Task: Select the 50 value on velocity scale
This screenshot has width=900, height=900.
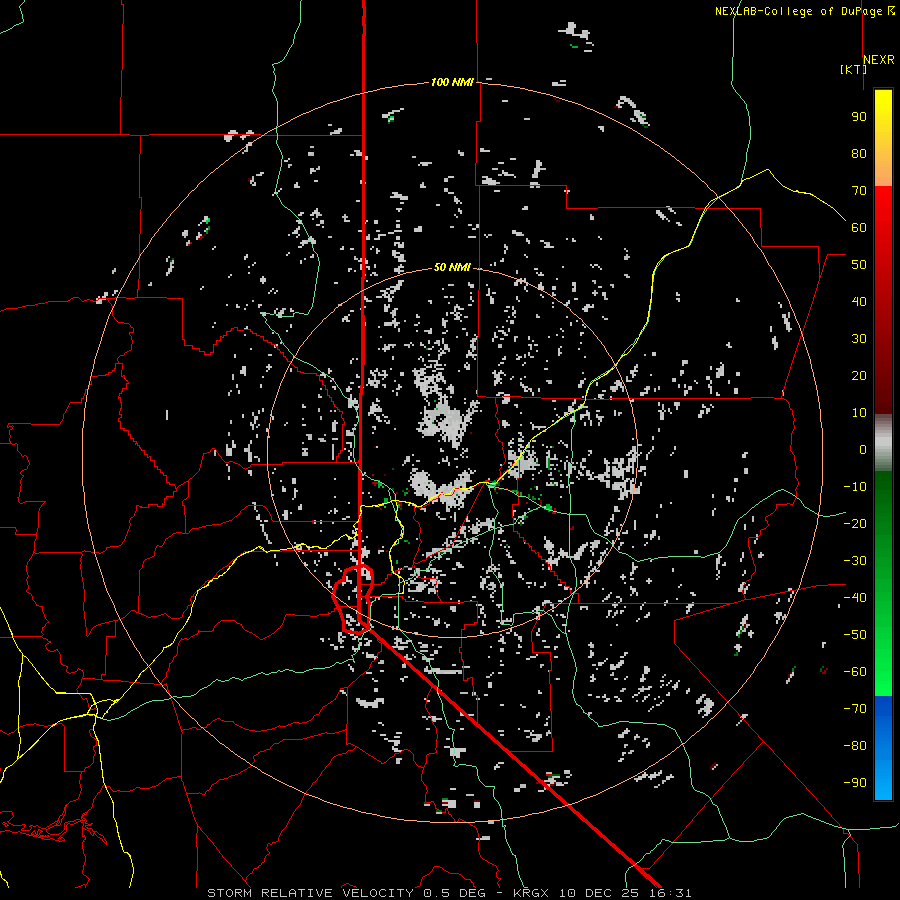Action: click(x=859, y=265)
